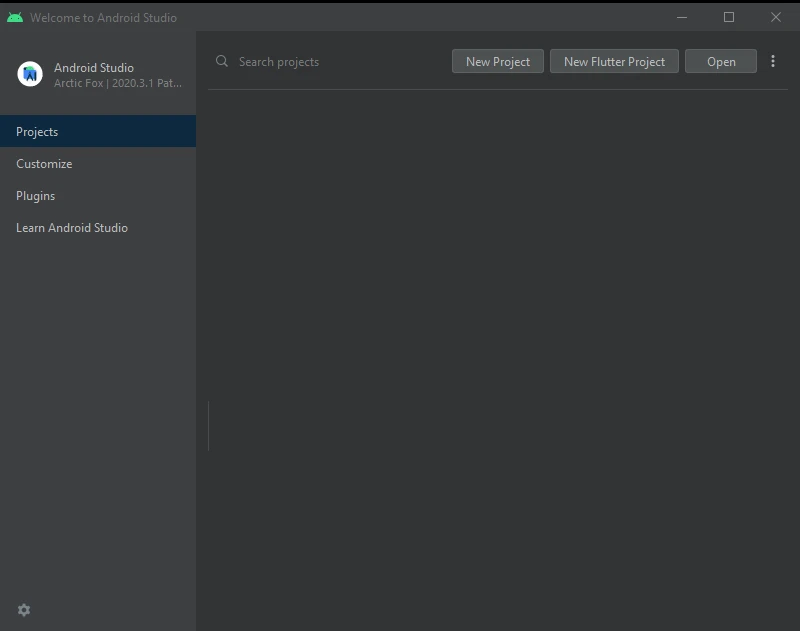
Task: Minimize the Welcome window
Action: click(681, 17)
